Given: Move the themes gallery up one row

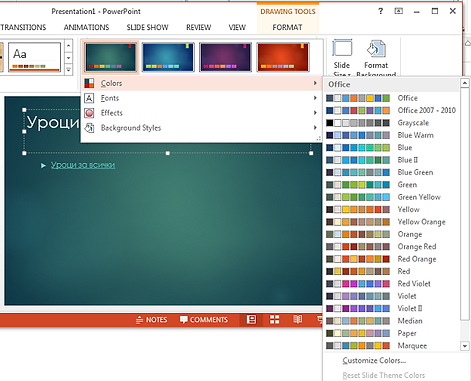Looking at the screenshot, I should 68,46.
